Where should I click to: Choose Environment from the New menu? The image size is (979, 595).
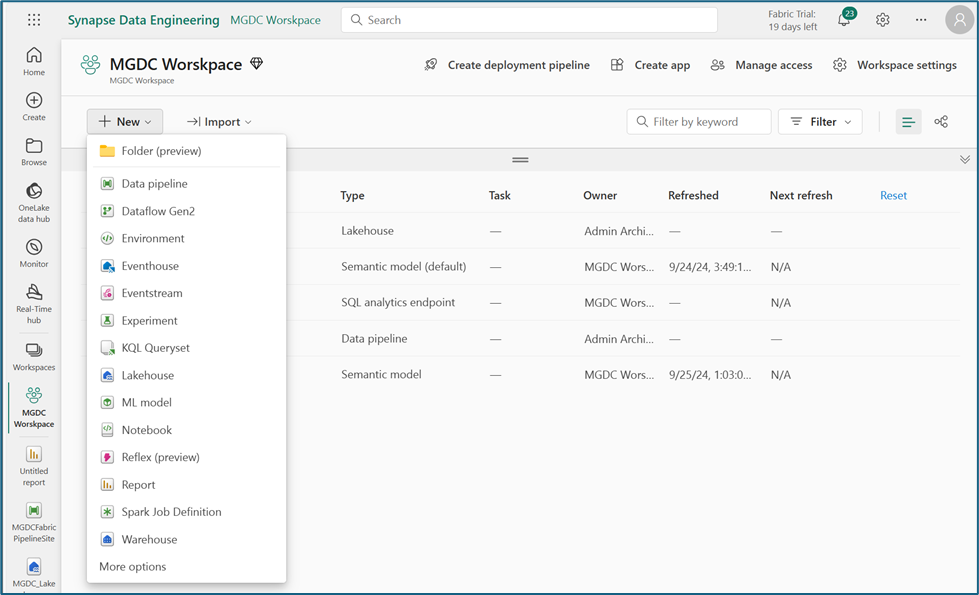tap(186, 238)
